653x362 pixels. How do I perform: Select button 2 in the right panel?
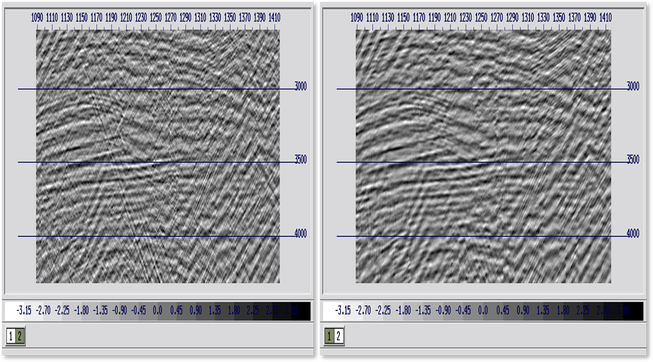[339, 336]
